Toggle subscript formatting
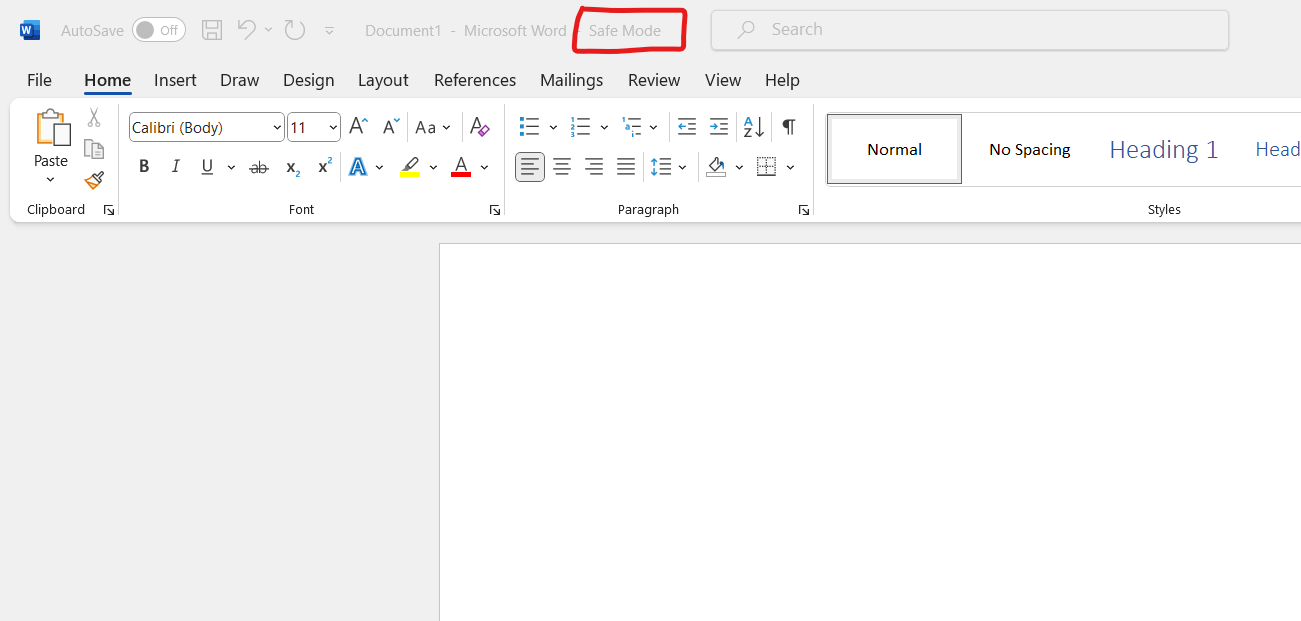 292,167
